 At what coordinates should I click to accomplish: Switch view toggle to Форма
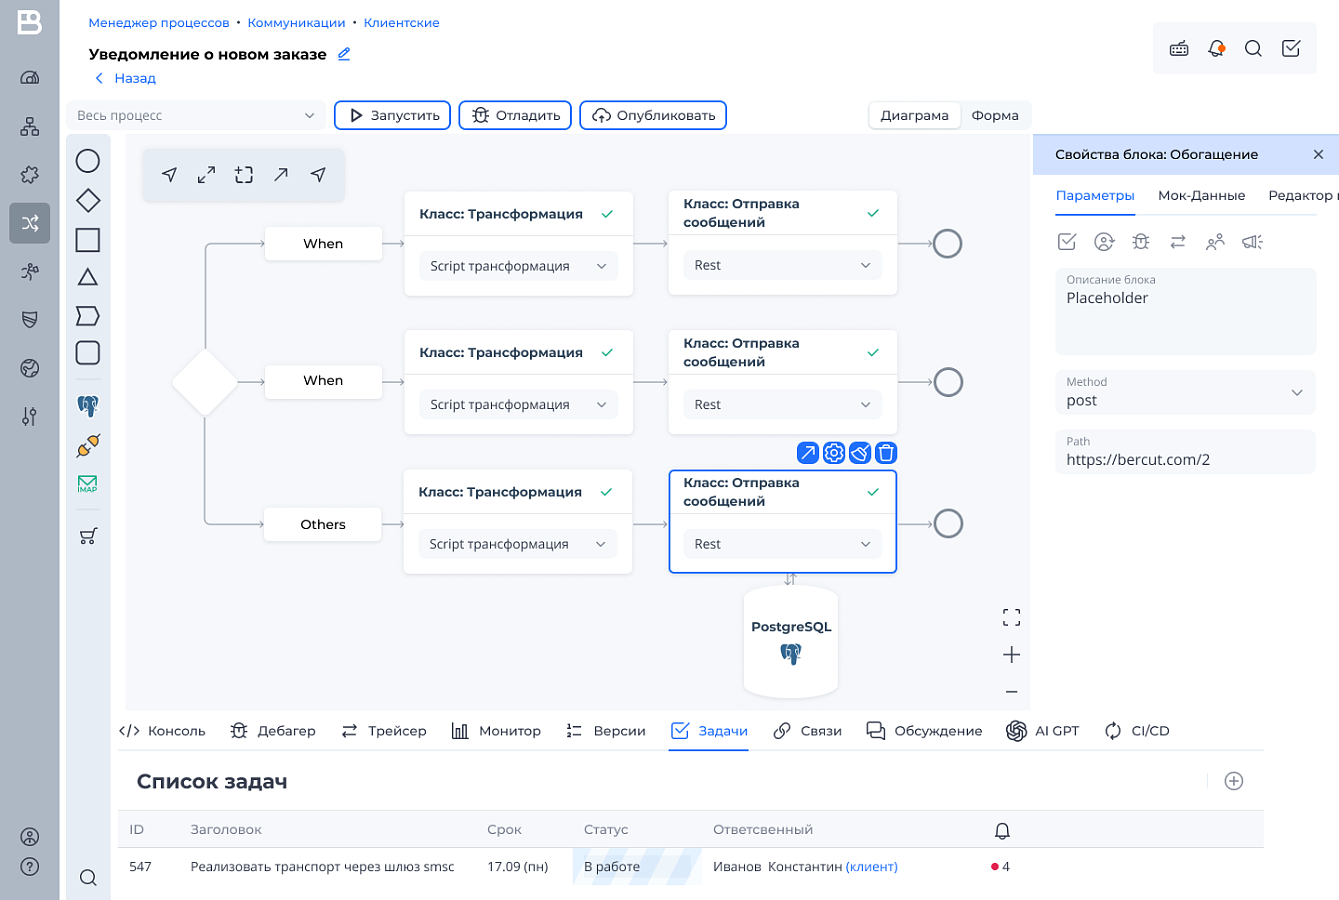click(995, 115)
